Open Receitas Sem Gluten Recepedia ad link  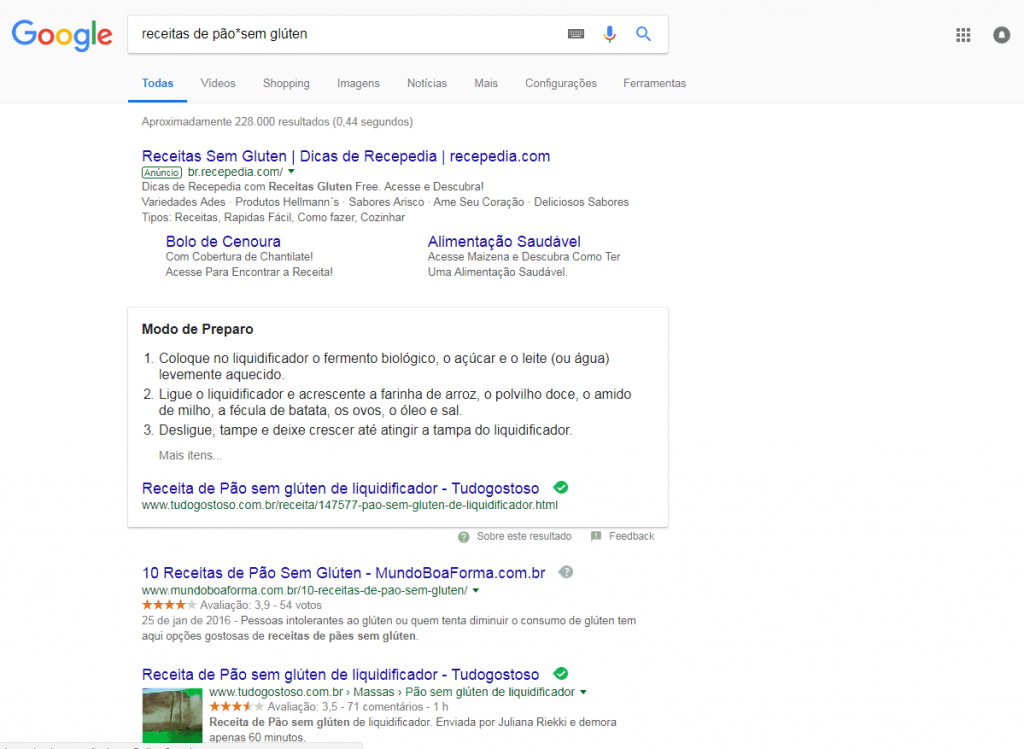pos(346,156)
